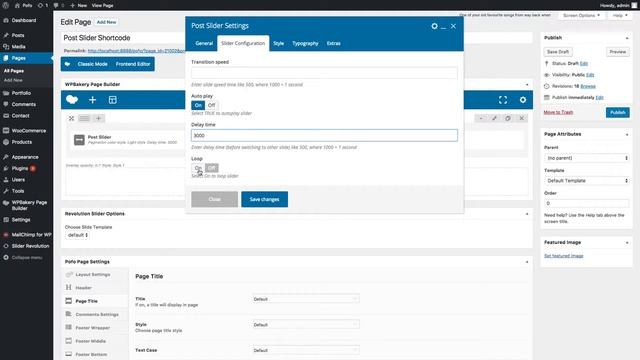
Task: Add column with row plus icon
Action: pyautogui.click(x=98, y=118)
